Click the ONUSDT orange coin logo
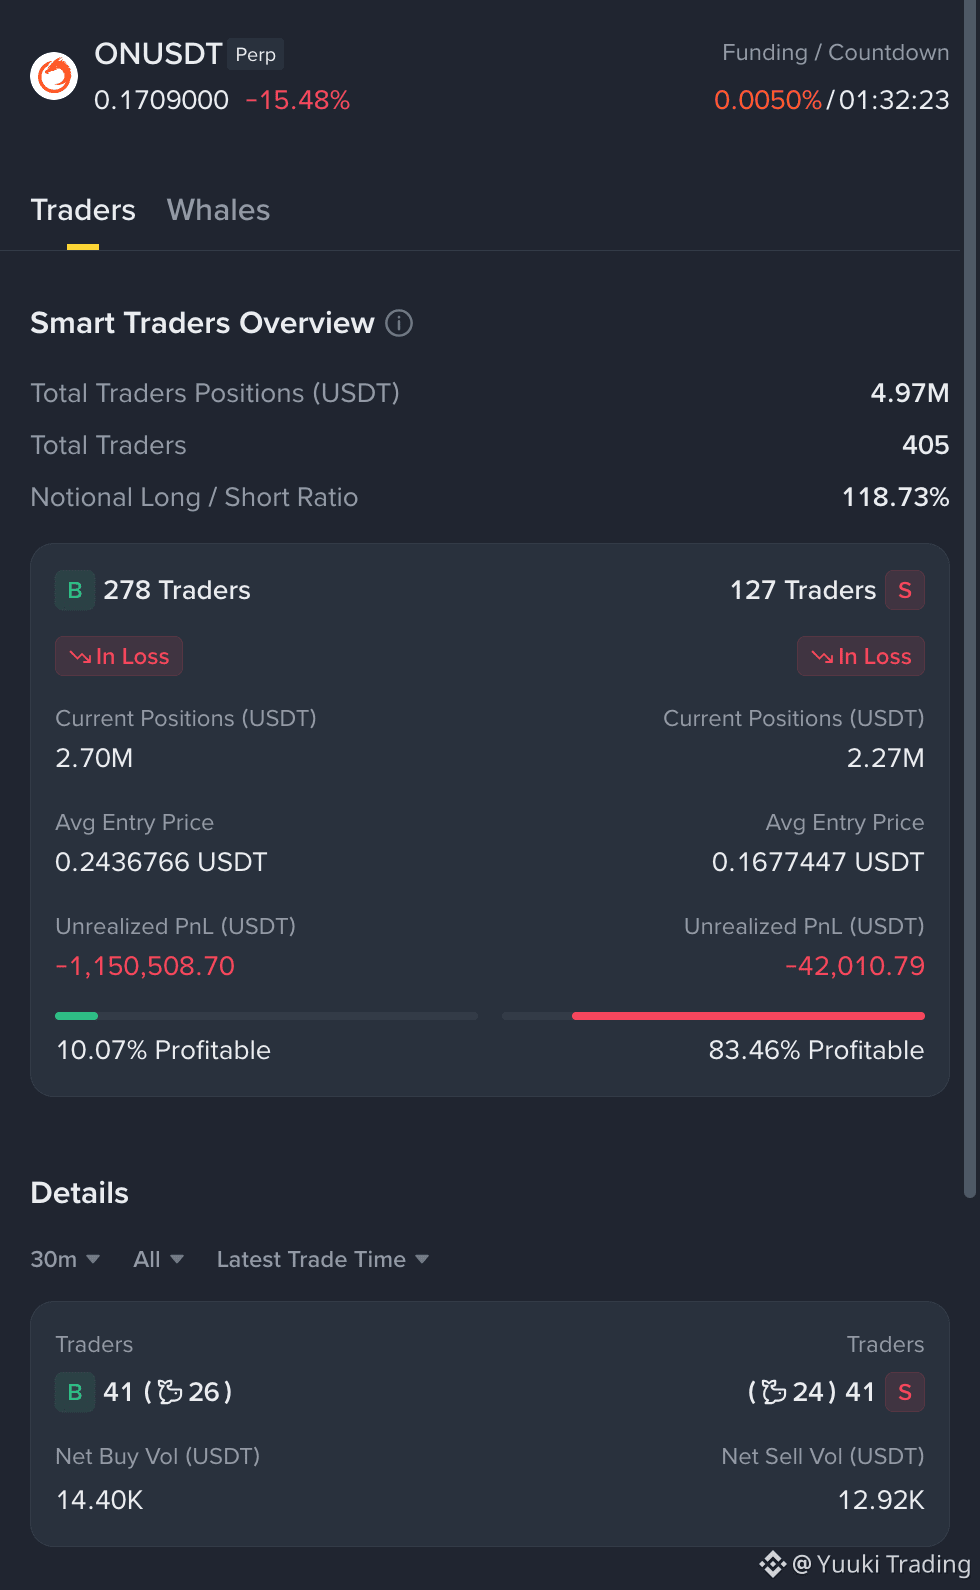980x1590 pixels. [54, 76]
